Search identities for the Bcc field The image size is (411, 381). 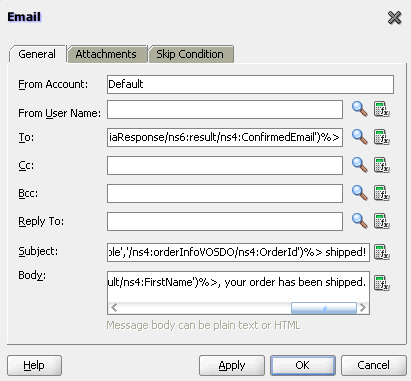point(359,193)
